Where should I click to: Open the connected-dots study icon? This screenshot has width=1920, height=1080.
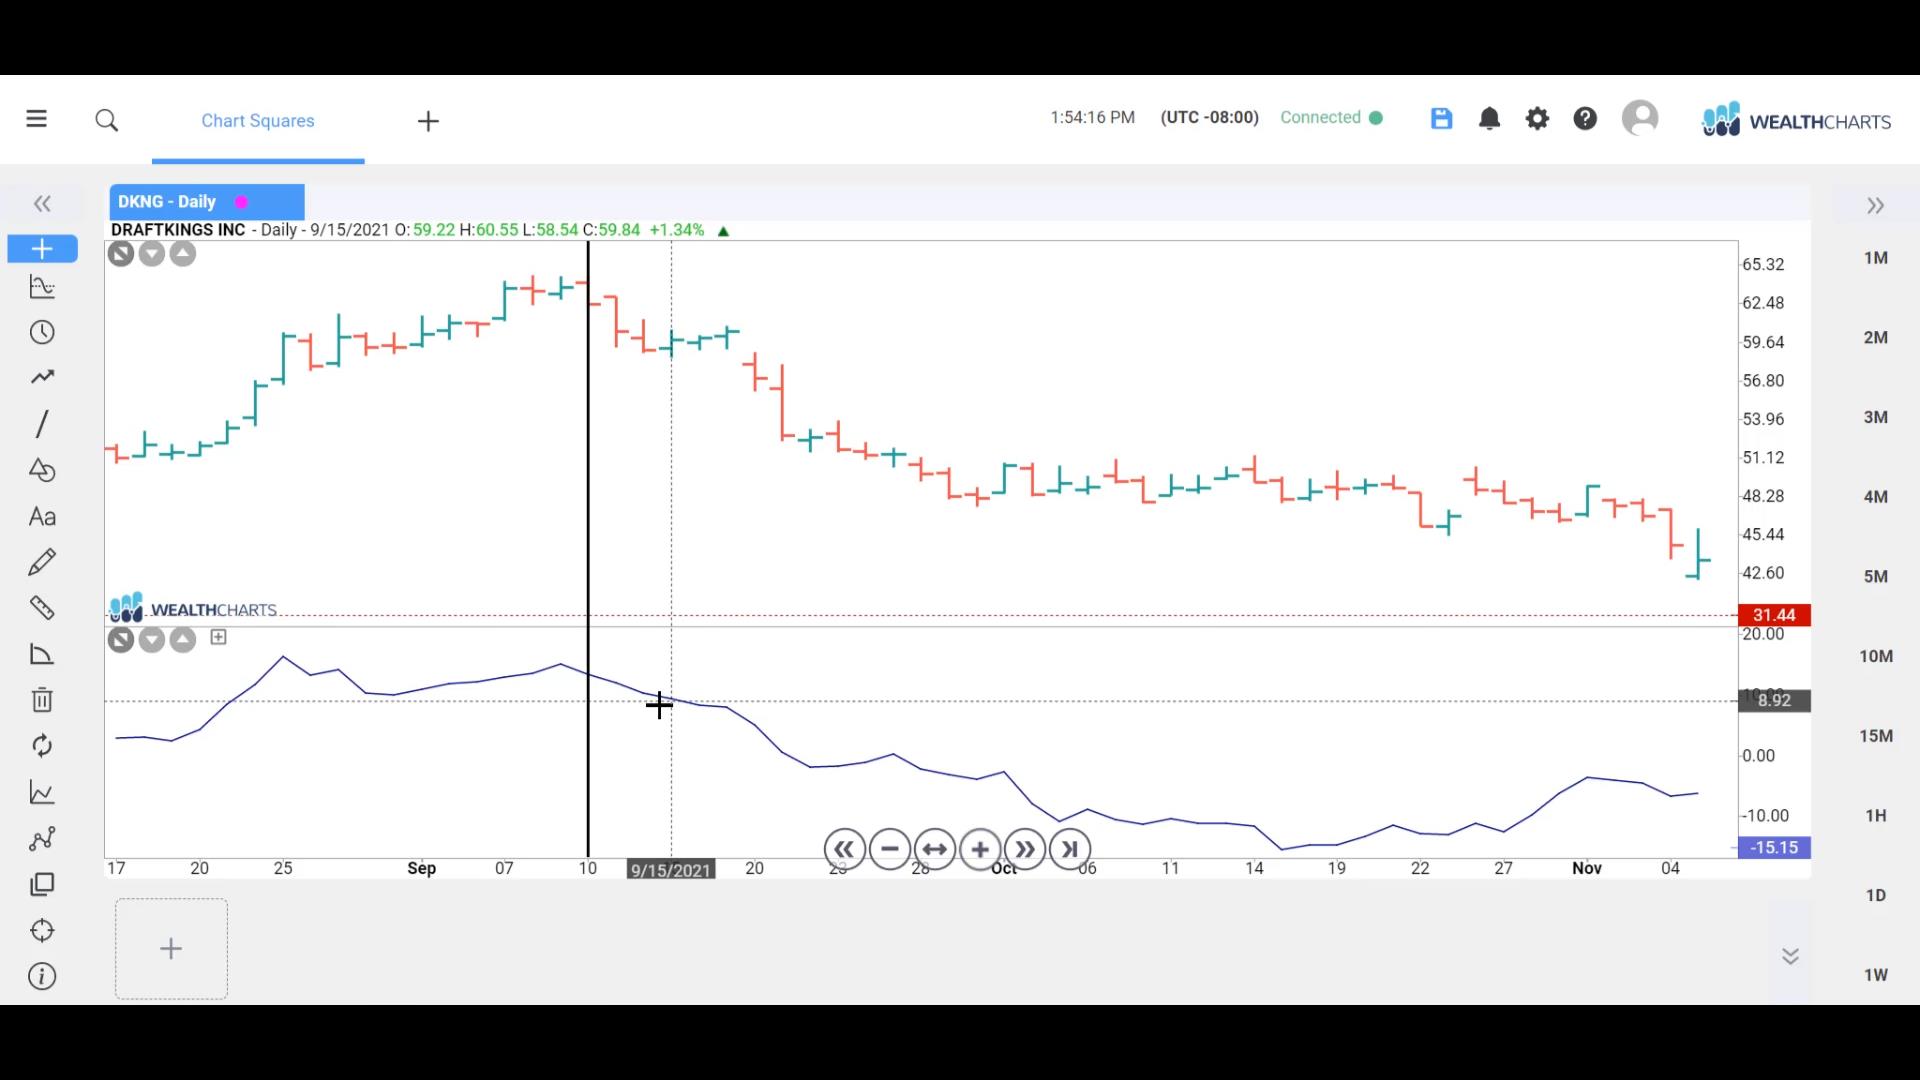point(42,839)
